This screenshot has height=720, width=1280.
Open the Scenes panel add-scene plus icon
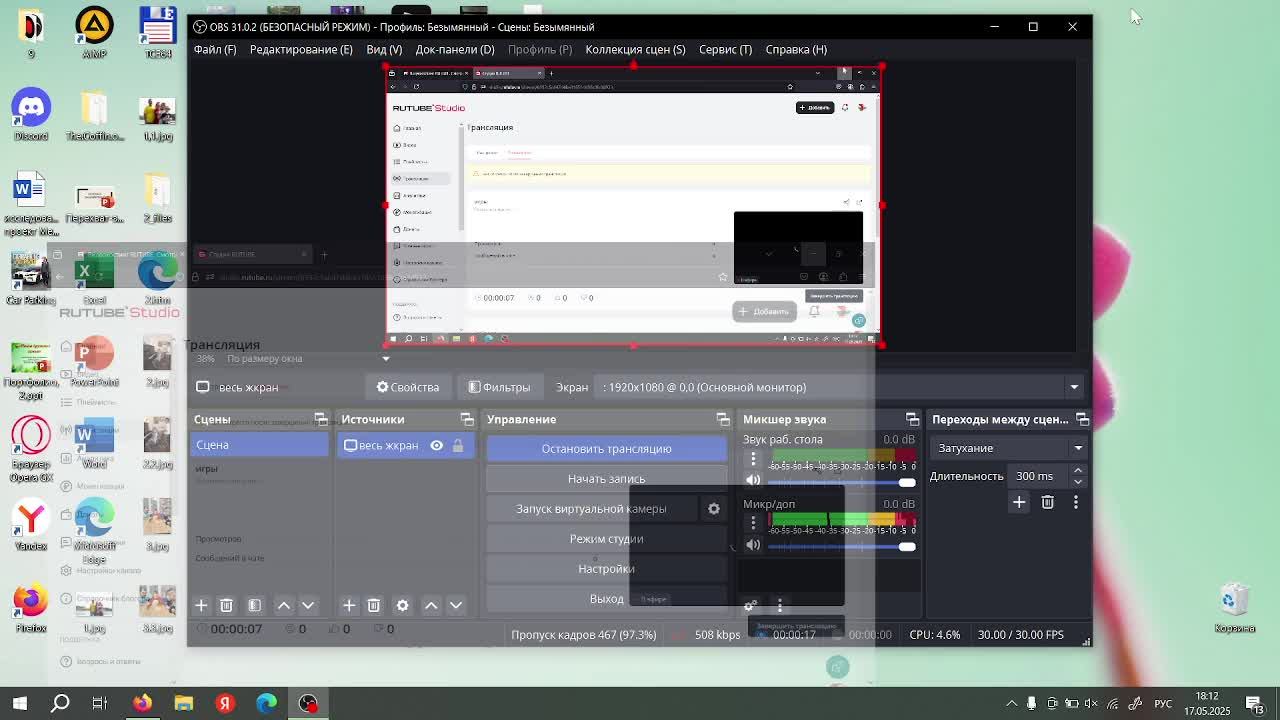tap(201, 605)
